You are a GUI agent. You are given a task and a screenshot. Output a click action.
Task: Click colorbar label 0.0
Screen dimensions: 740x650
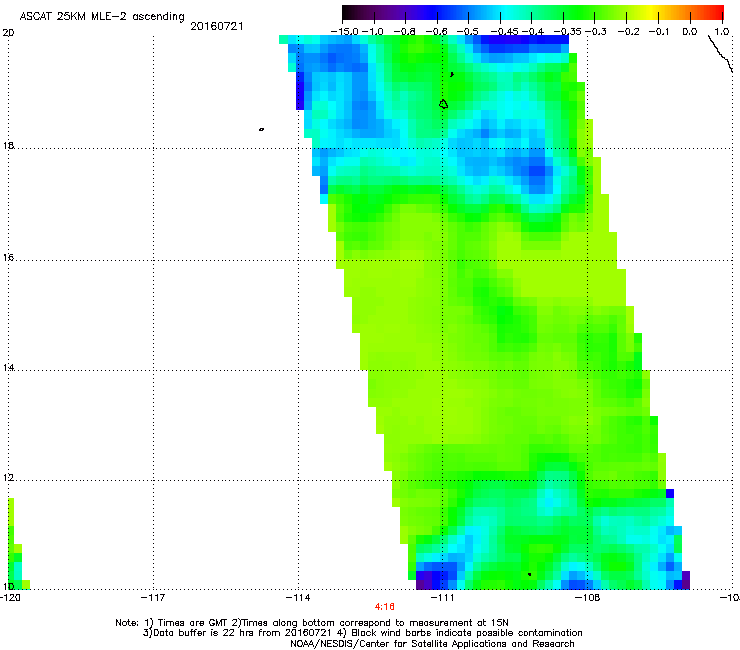click(690, 32)
